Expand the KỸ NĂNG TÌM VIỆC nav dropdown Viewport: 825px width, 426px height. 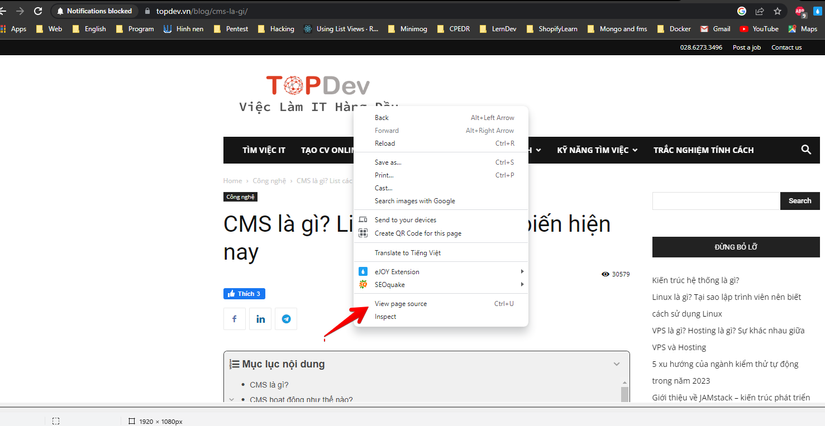pyautogui.click(x=597, y=150)
